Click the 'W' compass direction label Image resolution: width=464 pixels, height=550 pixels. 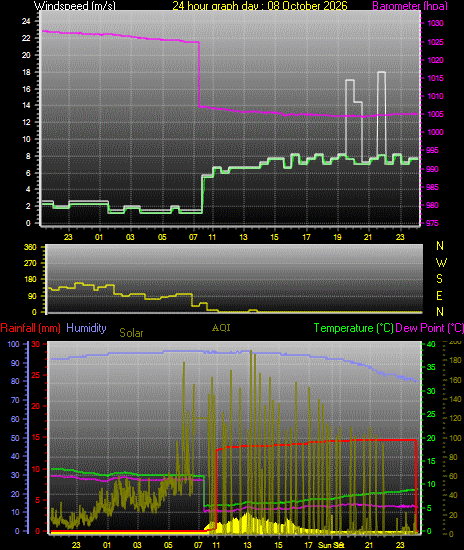(441, 262)
